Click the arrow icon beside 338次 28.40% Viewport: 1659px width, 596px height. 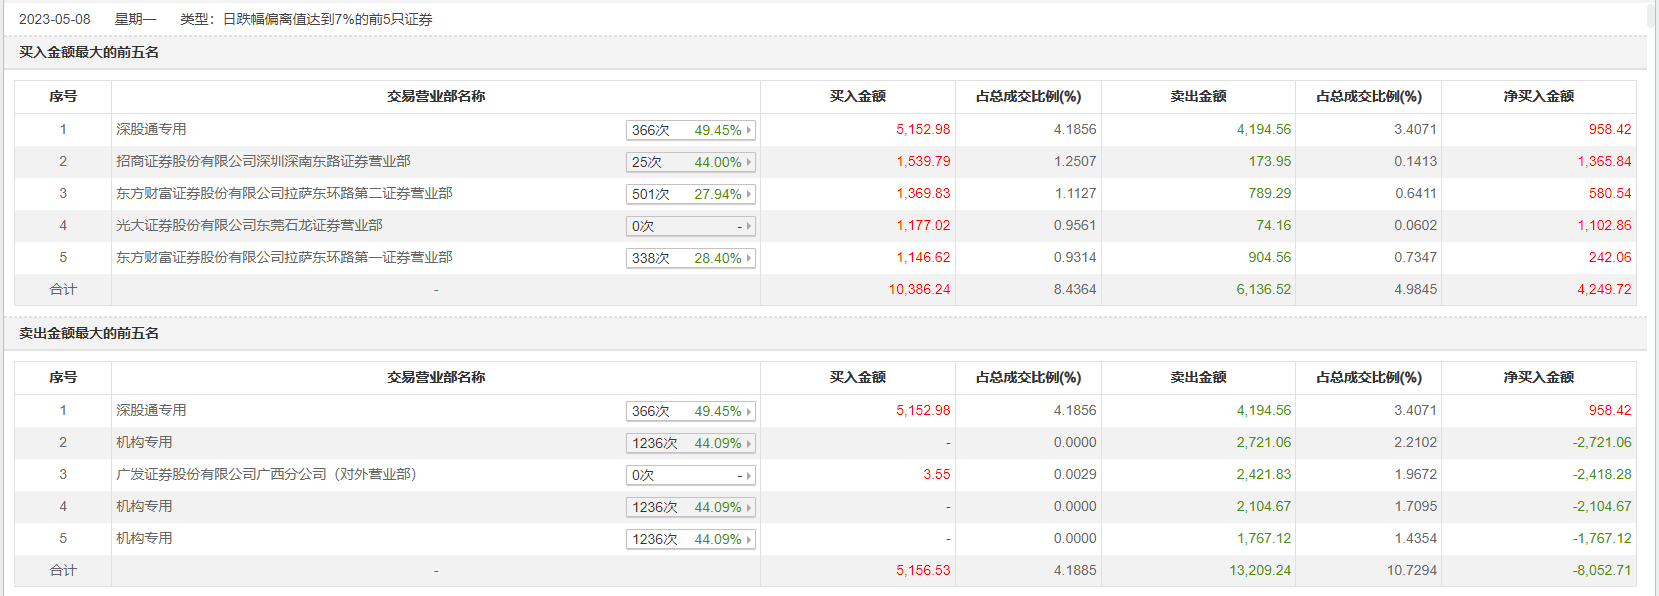[748, 258]
